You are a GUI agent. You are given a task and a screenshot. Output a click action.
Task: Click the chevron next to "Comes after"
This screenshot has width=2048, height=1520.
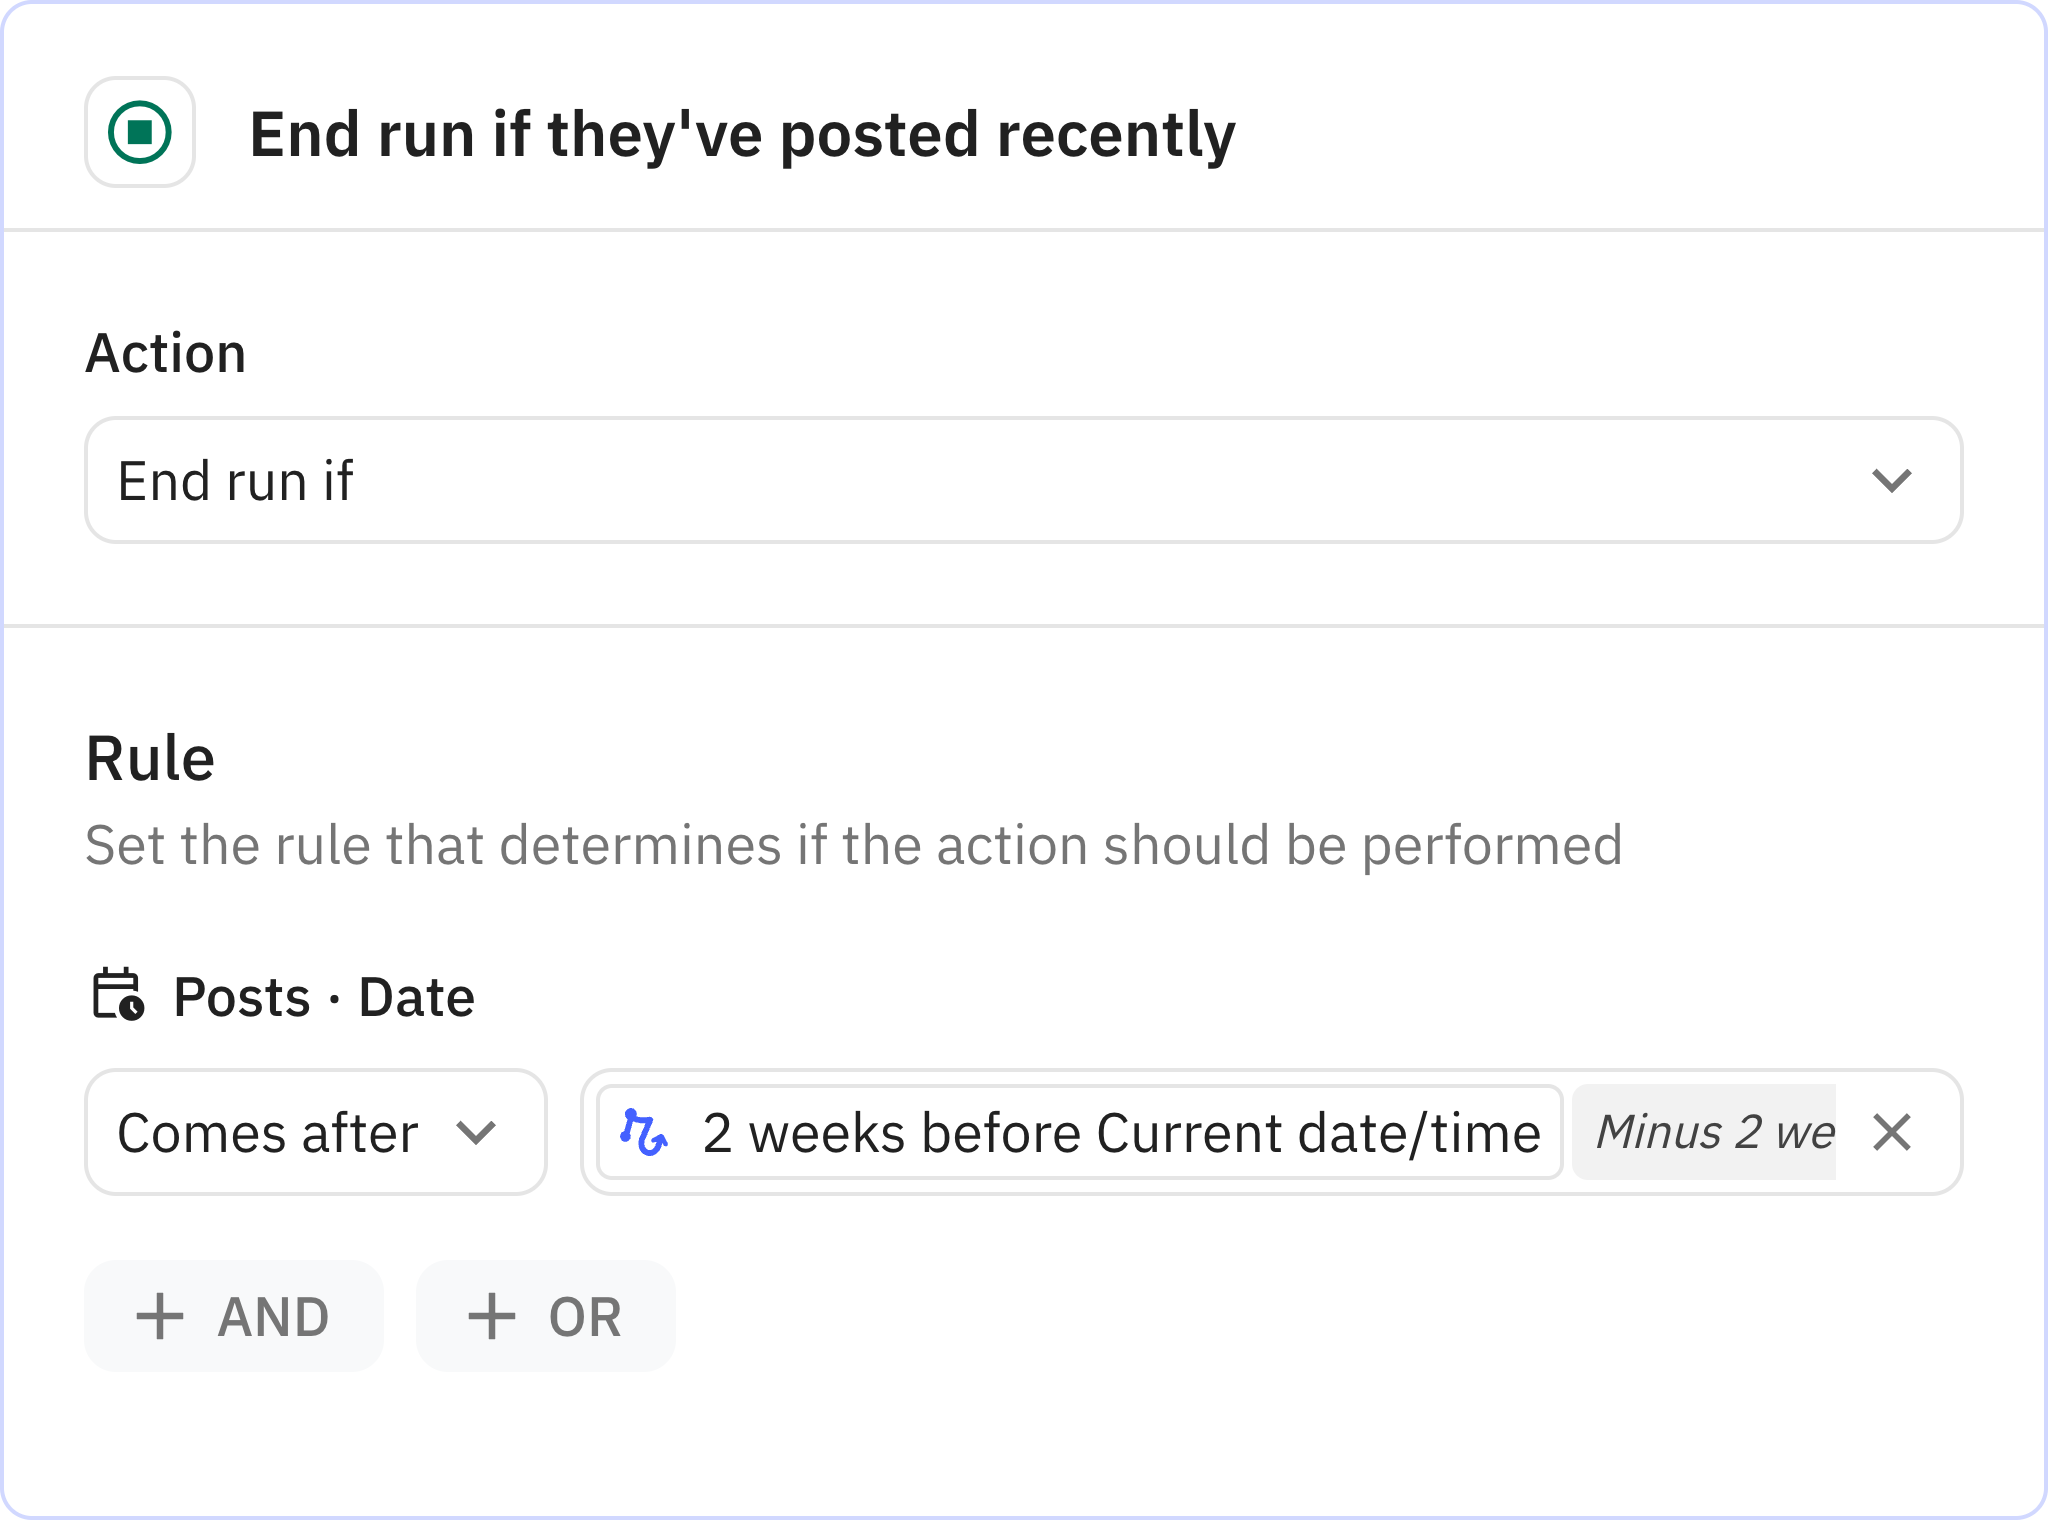[x=476, y=1133]
